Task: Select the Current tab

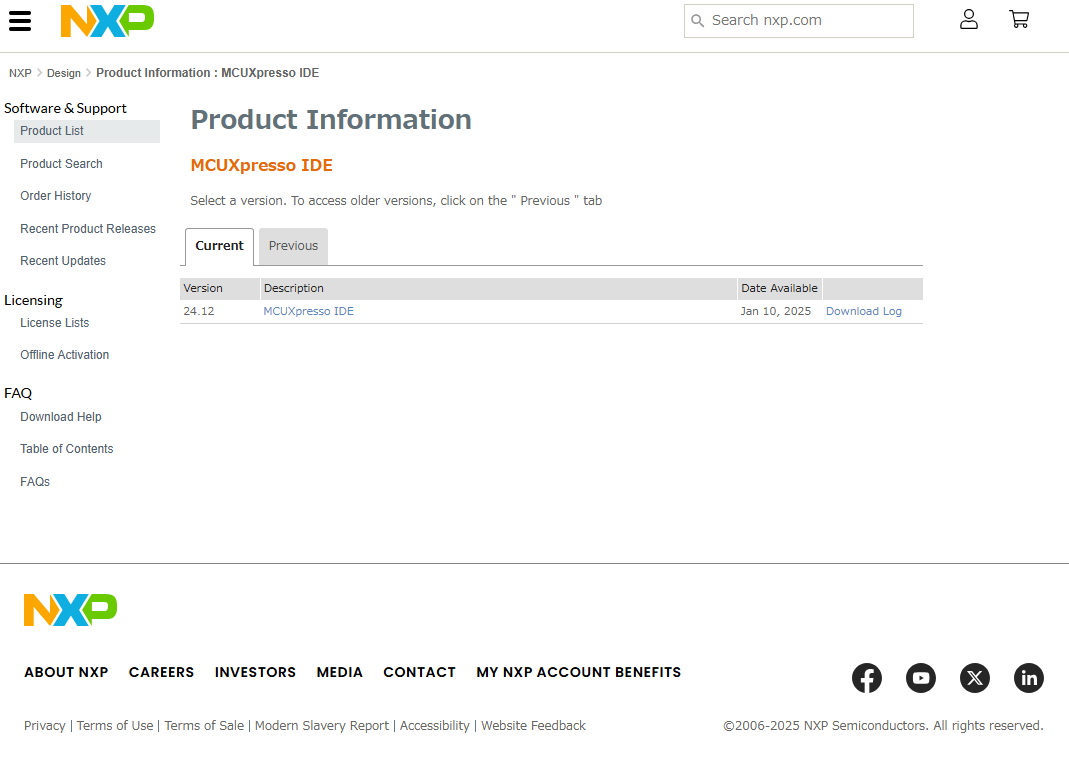Action: point(219,246)
